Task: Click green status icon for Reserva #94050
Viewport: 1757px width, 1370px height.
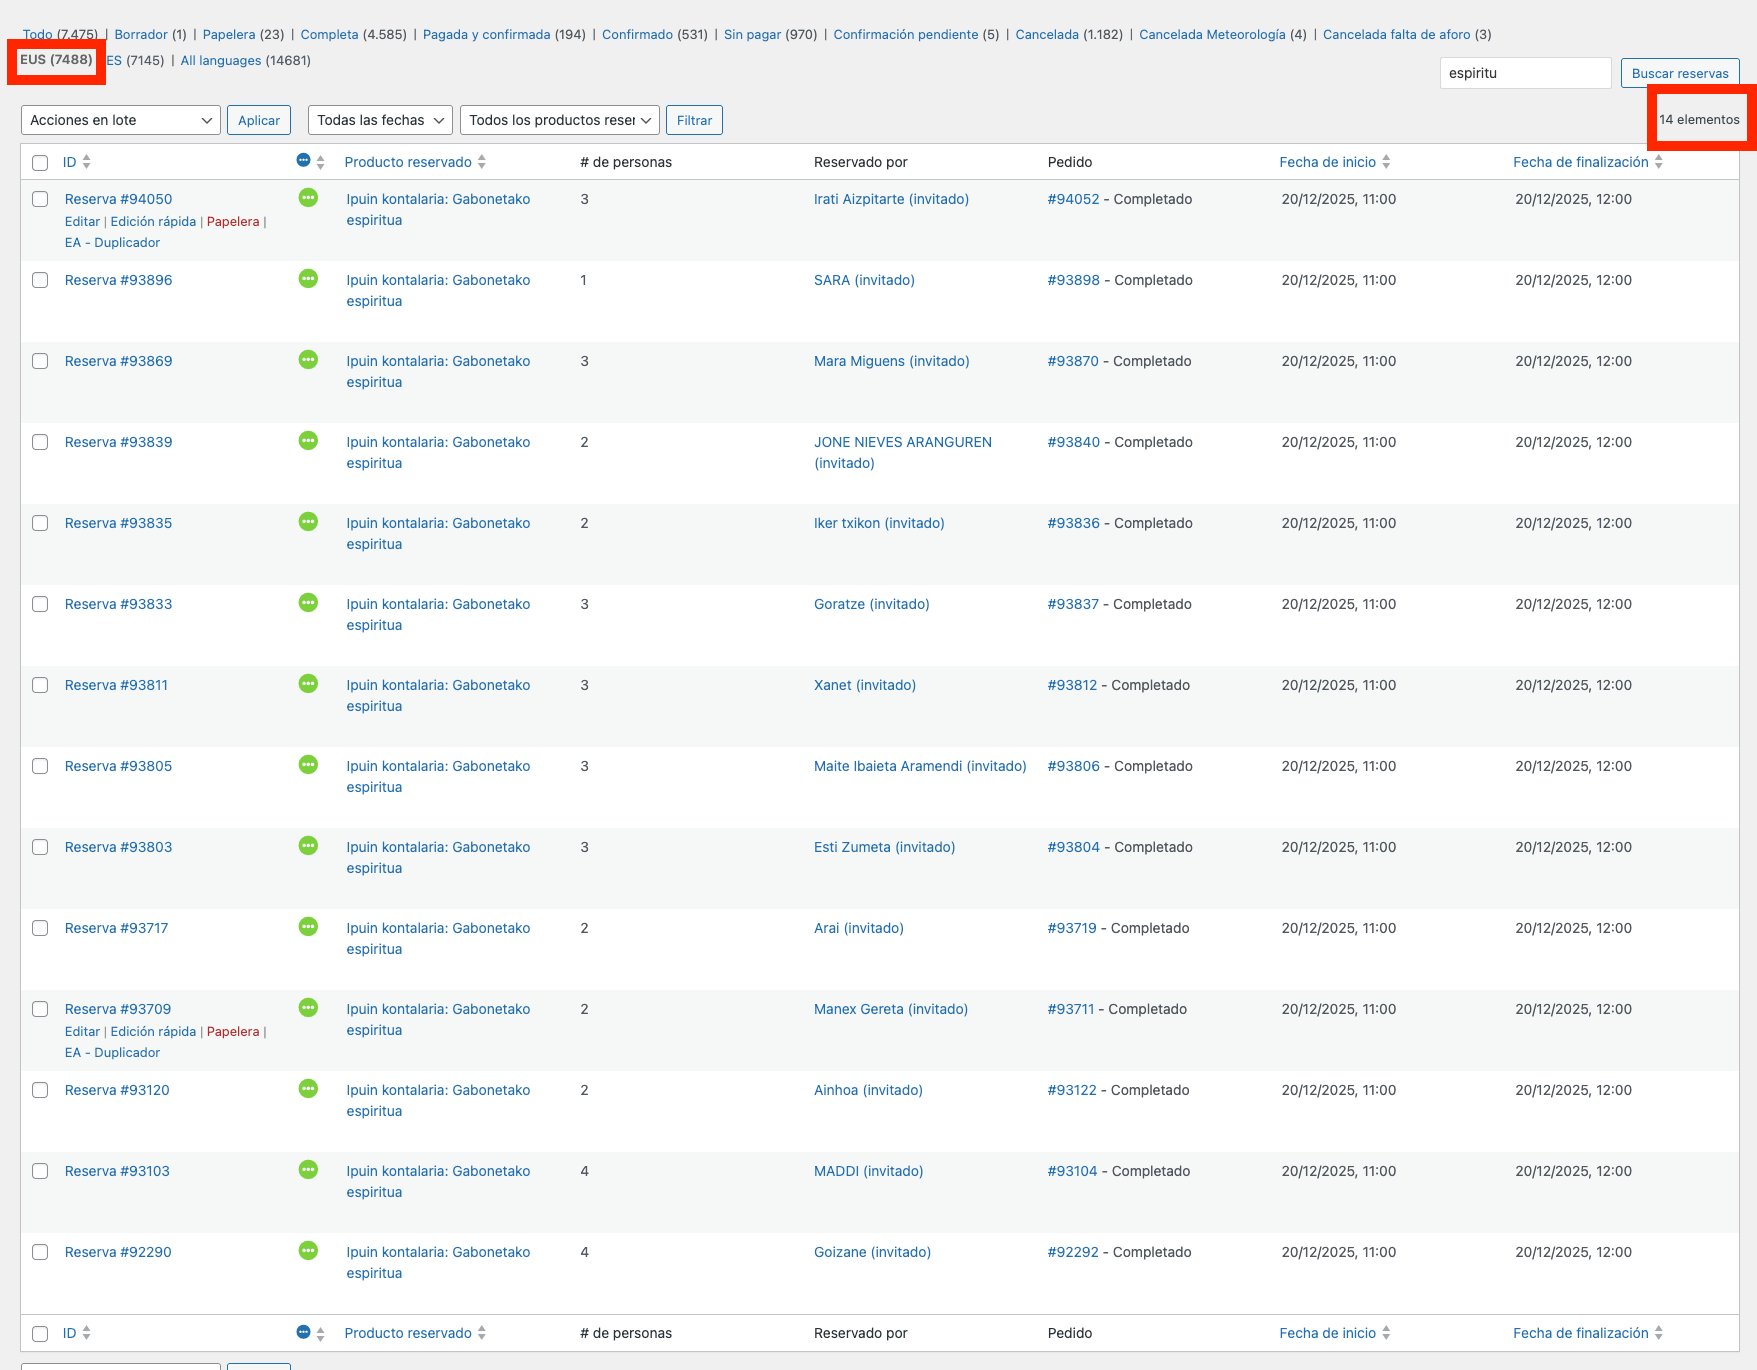Action: (x=308, y=198)
